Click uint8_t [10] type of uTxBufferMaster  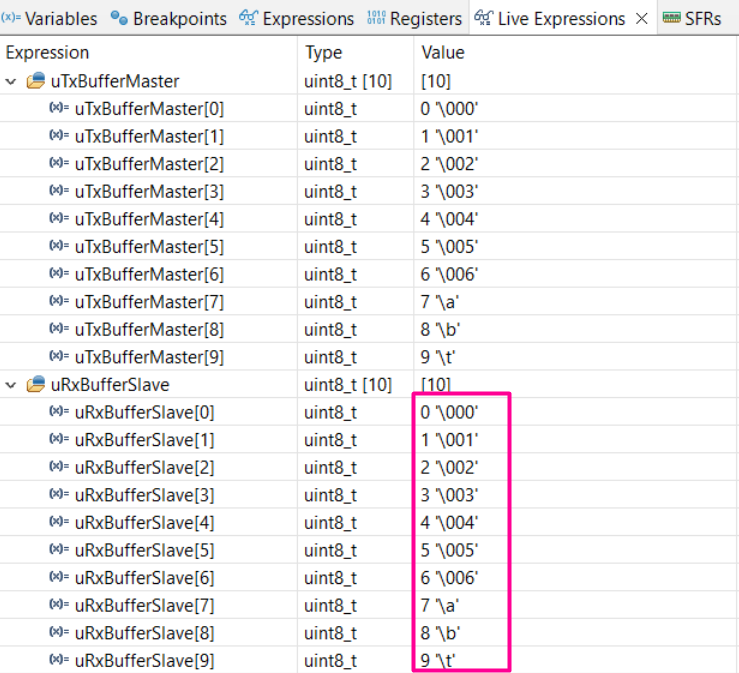click(x=348, y=82)
